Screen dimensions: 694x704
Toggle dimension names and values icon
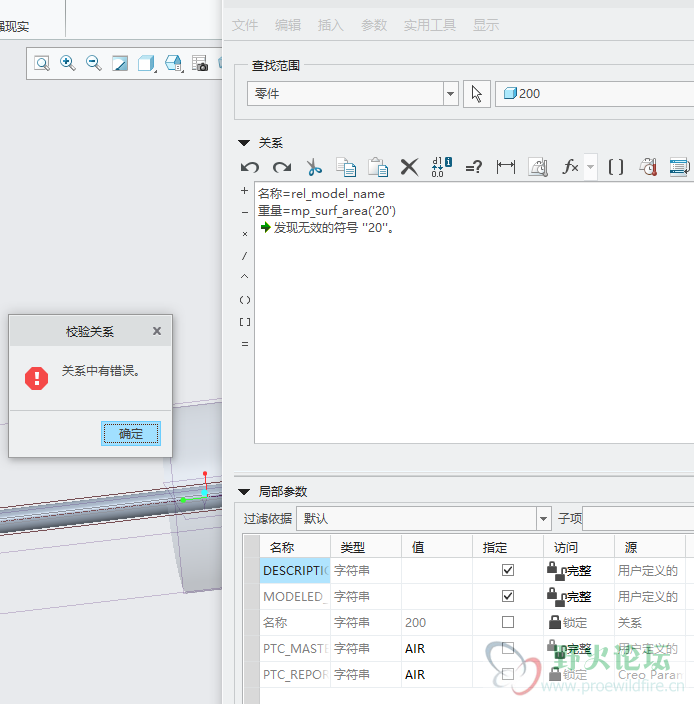[442, 167]
